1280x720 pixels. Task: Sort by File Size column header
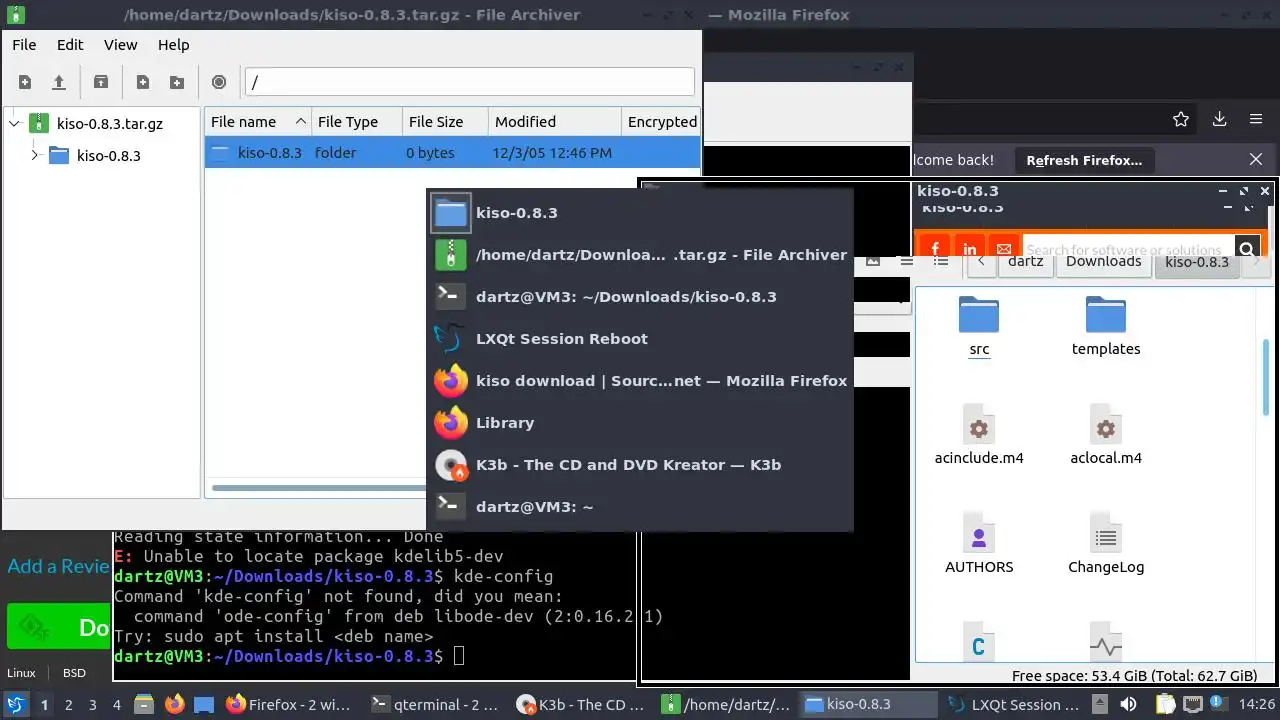(x=445, y=122)
